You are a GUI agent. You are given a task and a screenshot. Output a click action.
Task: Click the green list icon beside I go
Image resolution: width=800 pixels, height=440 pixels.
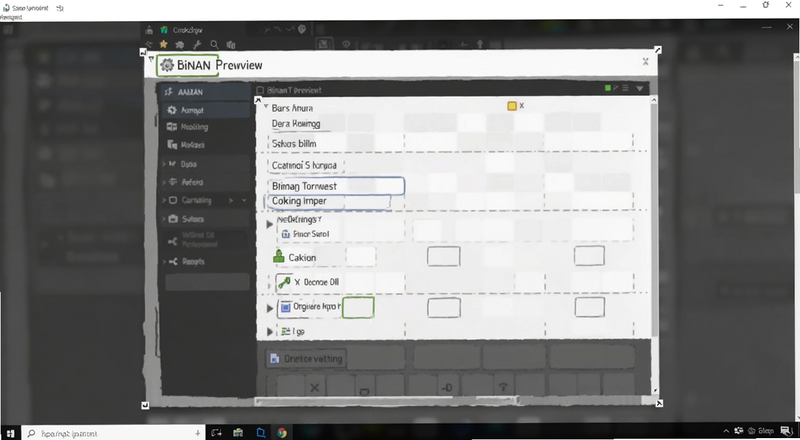tap(286, 331)
